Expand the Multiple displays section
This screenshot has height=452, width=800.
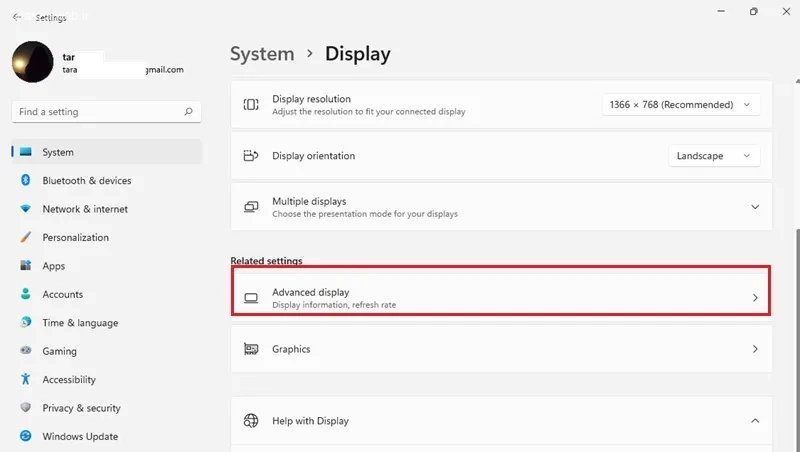tap(755, 207)
